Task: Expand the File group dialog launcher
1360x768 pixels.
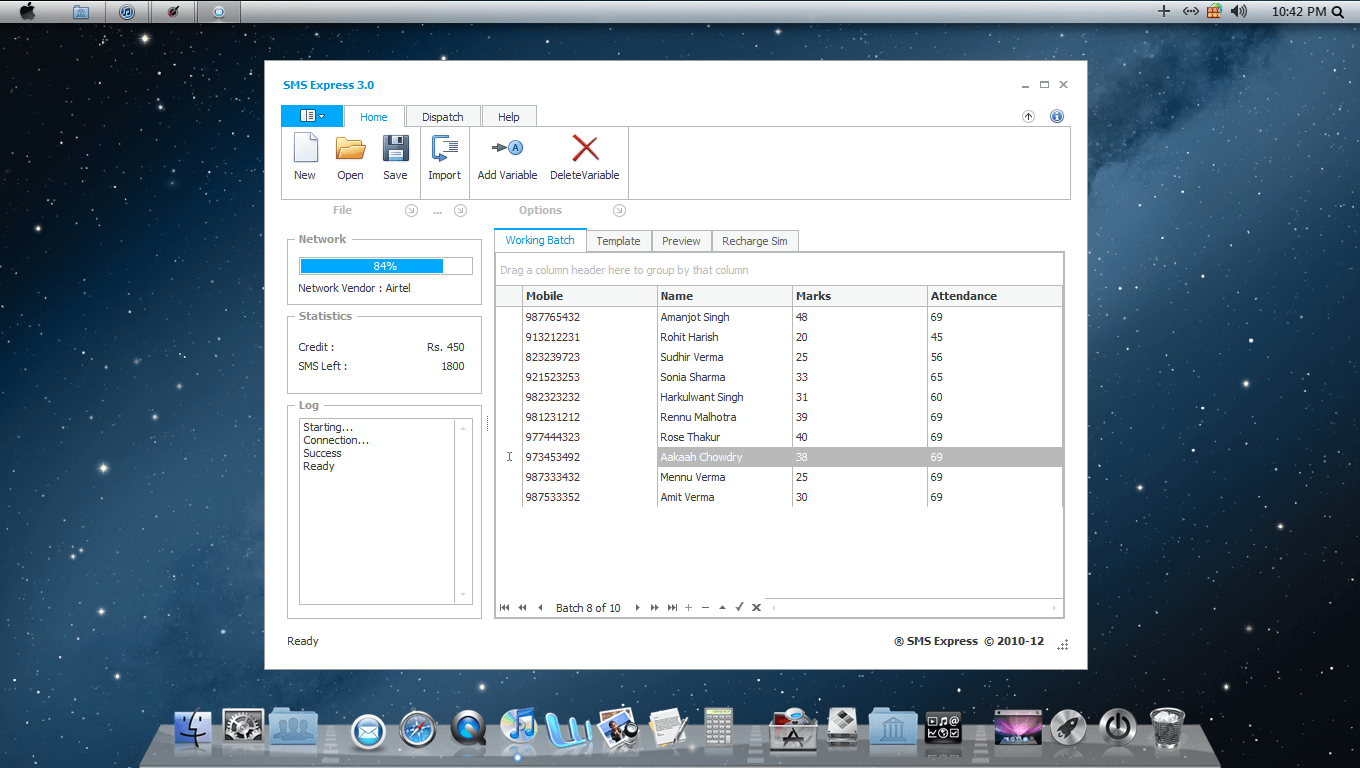Action: pyautogui.click(x=411, y=210)
